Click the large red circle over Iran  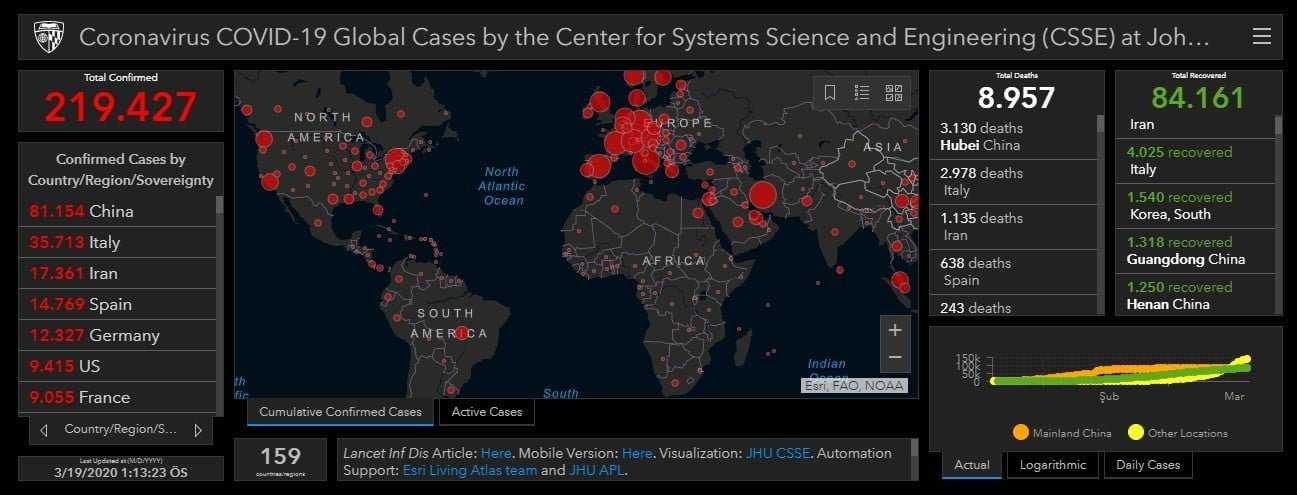point(762,195)
